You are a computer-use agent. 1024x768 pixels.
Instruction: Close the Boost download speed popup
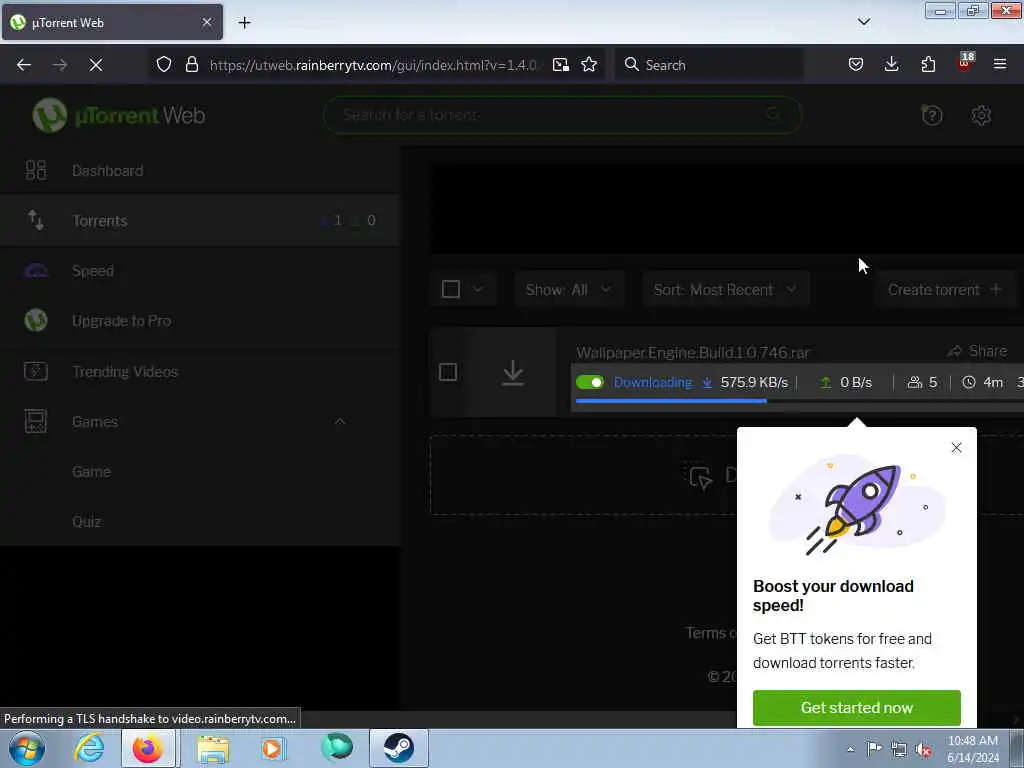click(956, 447)
